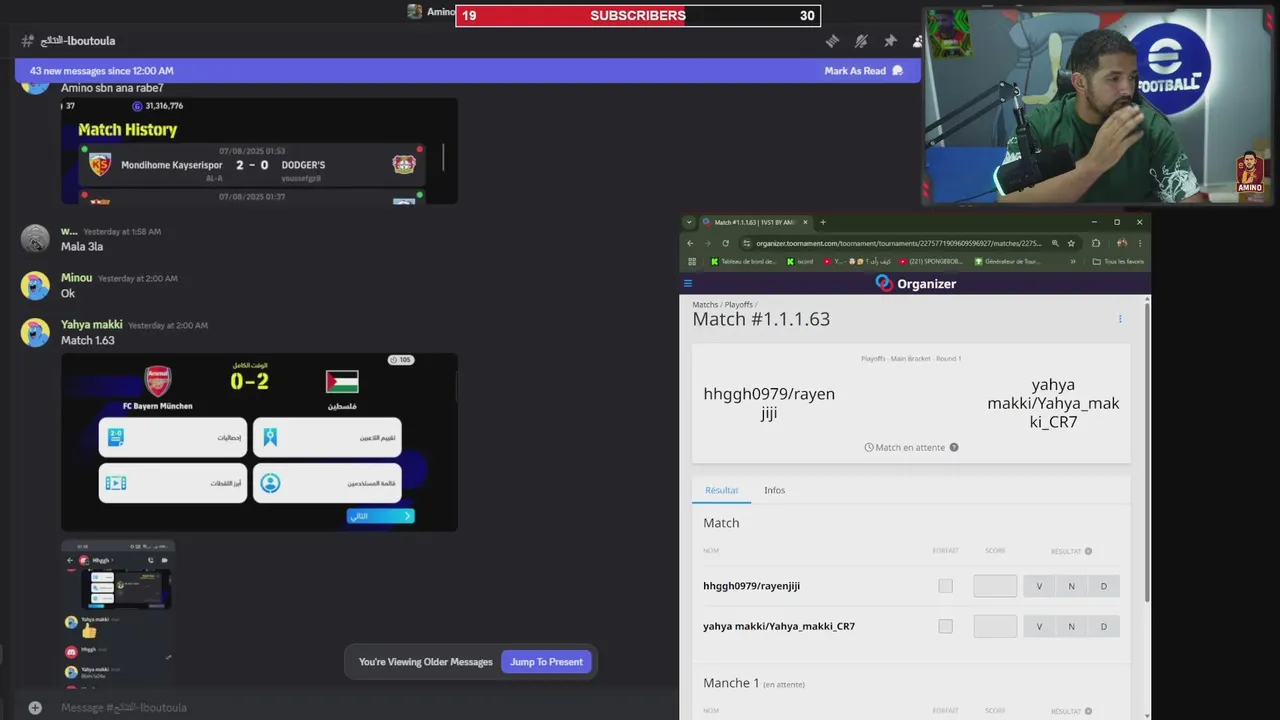Bookmark this page with the star icon

(1071, 243)
